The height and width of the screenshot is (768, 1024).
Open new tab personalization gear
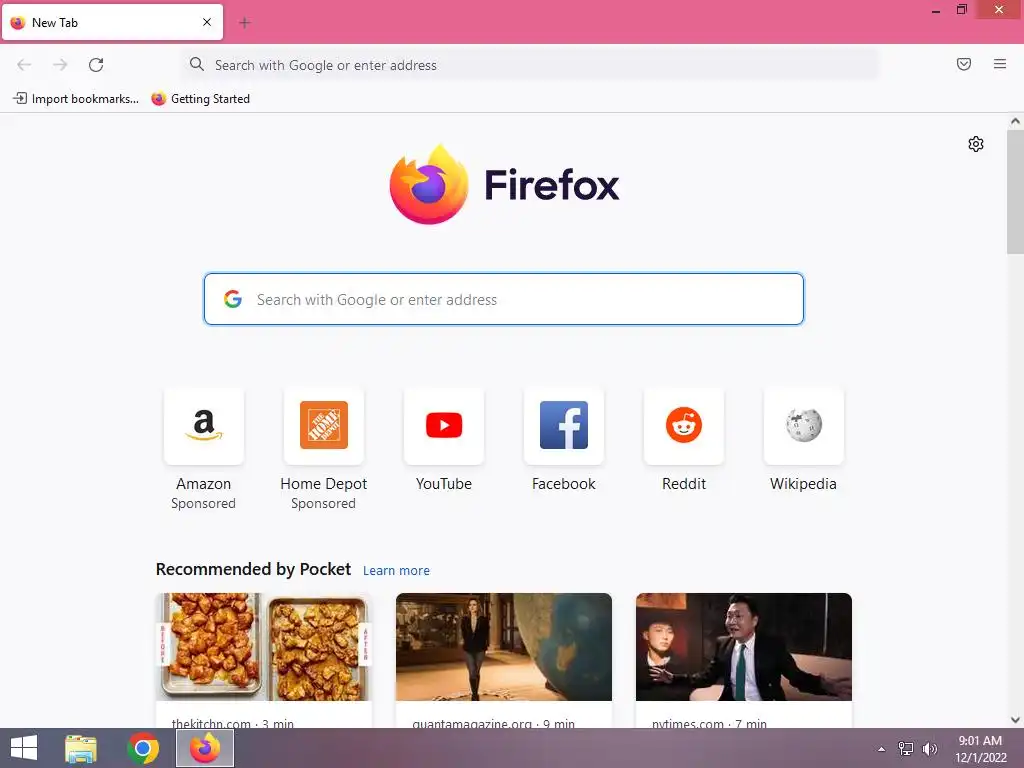(976, 144)
